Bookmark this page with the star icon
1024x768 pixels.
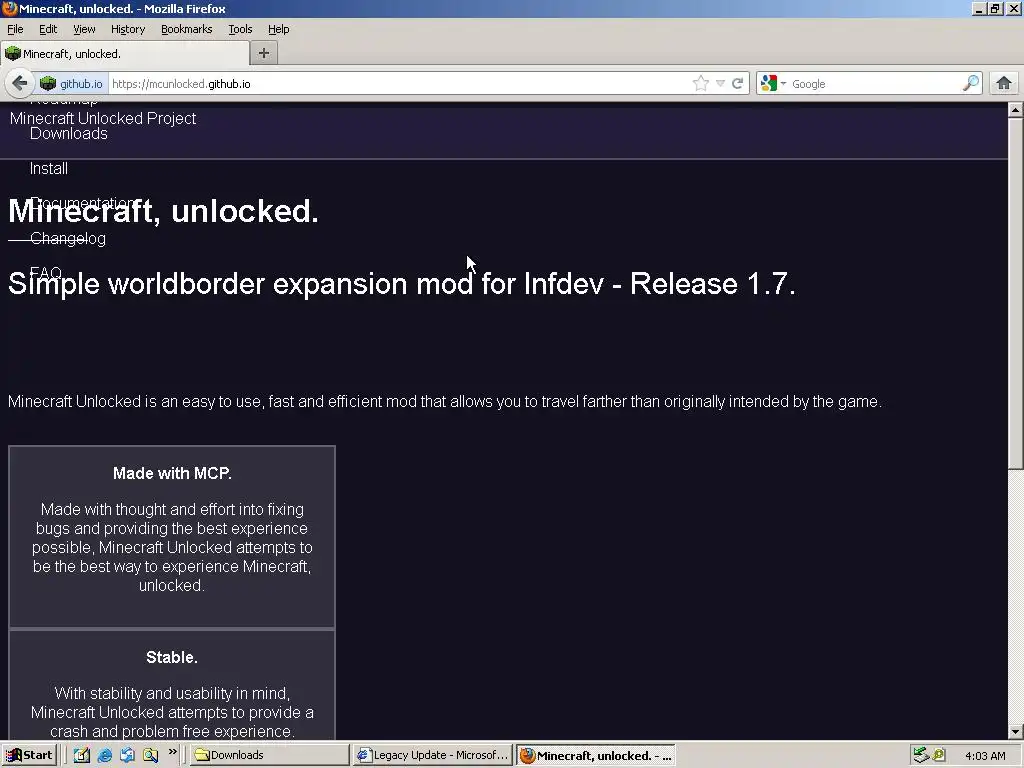701,84
